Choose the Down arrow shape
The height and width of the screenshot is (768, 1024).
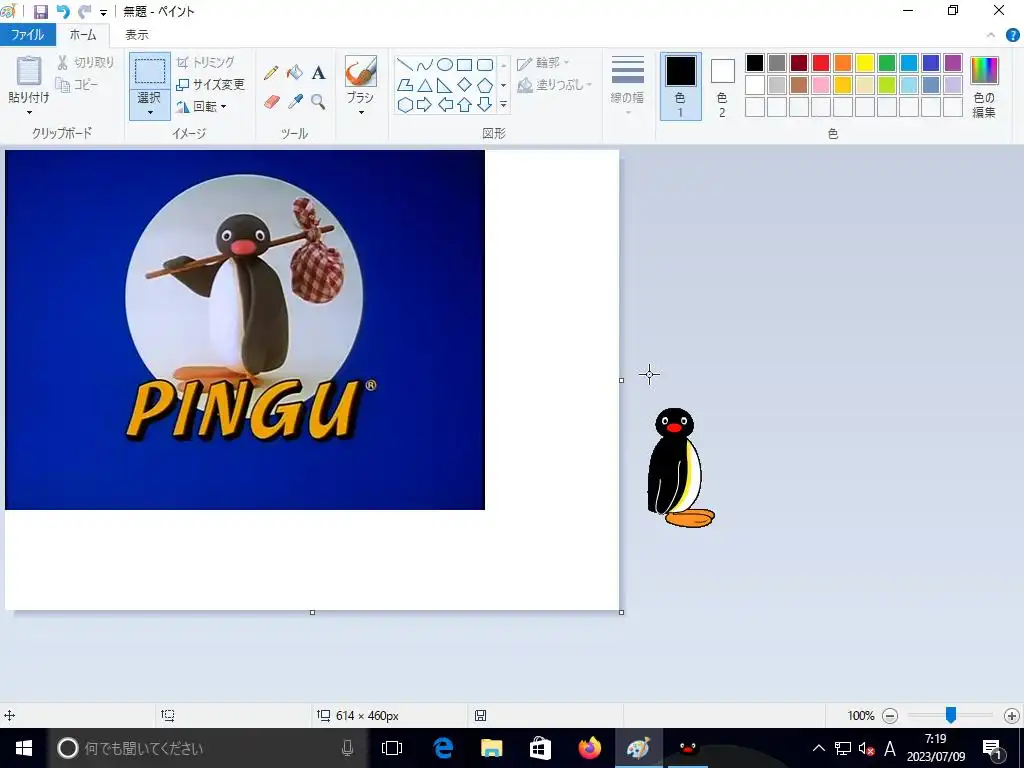485,104
